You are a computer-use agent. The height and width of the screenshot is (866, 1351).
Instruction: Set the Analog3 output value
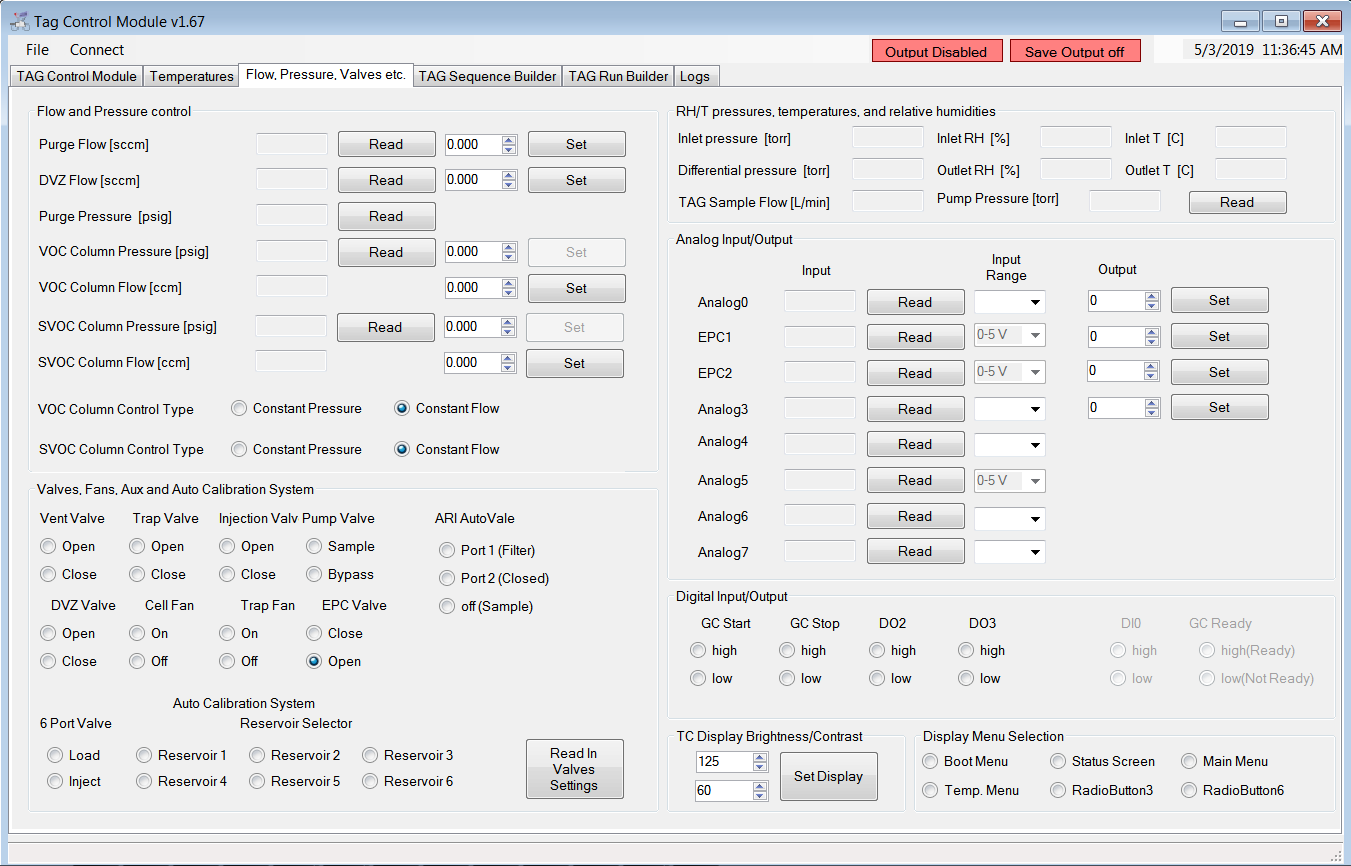pos(1220,407)
